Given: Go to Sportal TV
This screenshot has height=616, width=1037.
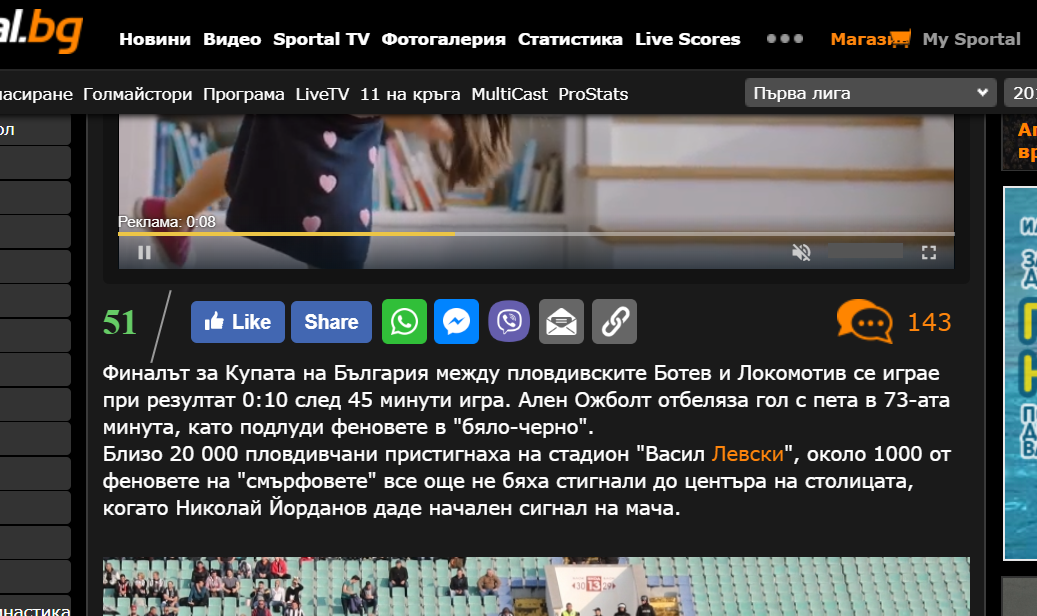Looking at the screenshot, I should coord(321,39).
